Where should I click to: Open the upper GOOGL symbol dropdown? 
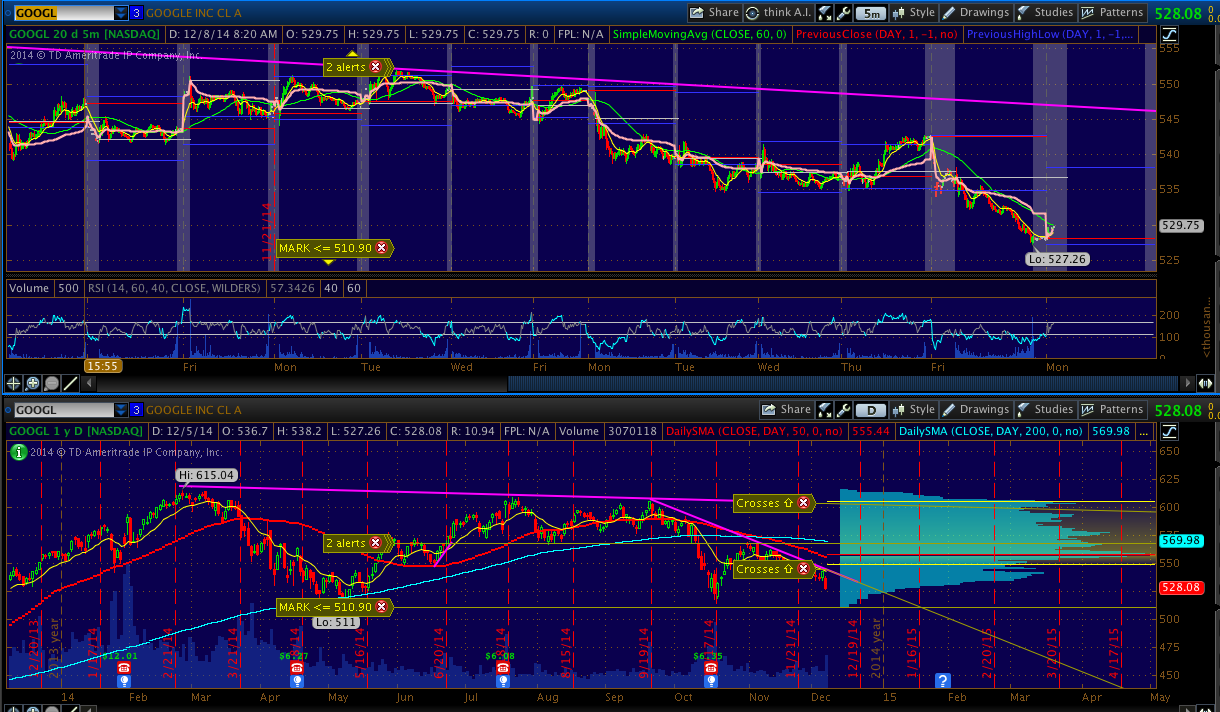coord(121,13)
